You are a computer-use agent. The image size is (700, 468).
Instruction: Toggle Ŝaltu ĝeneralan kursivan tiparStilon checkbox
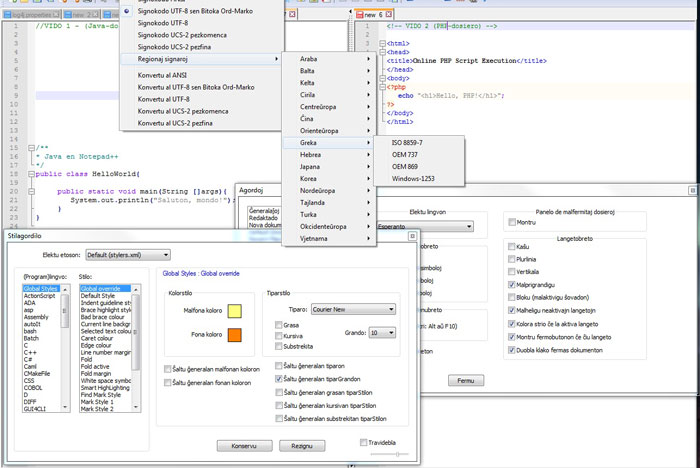[x=279, y=405]
